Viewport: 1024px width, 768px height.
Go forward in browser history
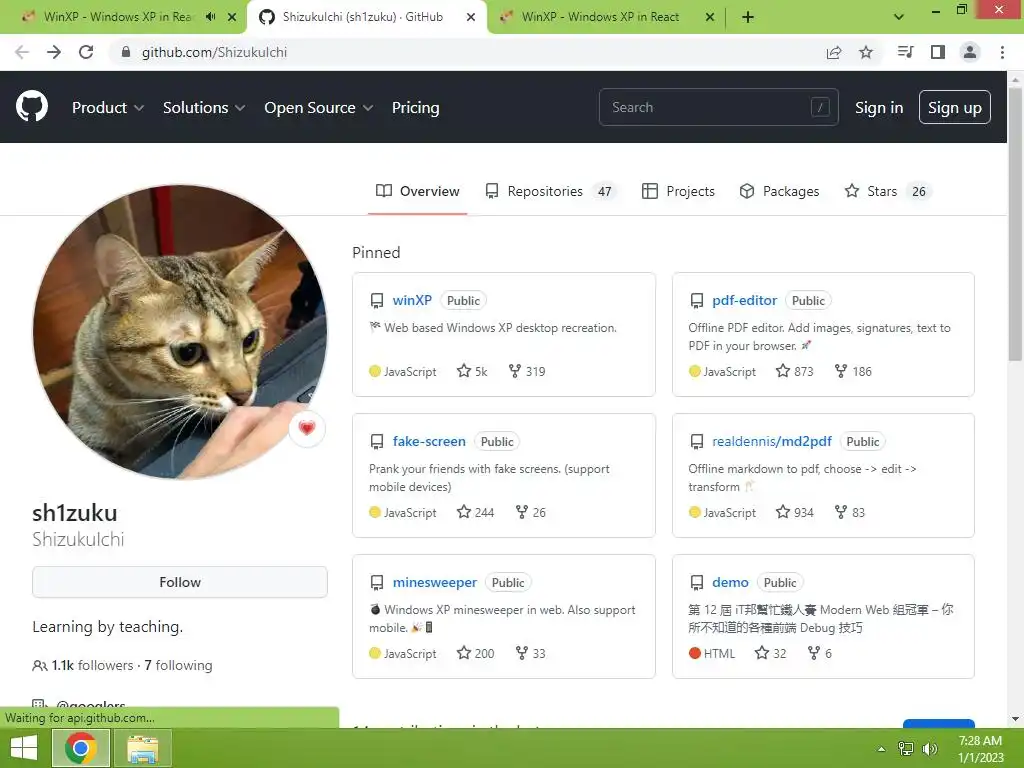coord(54,52)
